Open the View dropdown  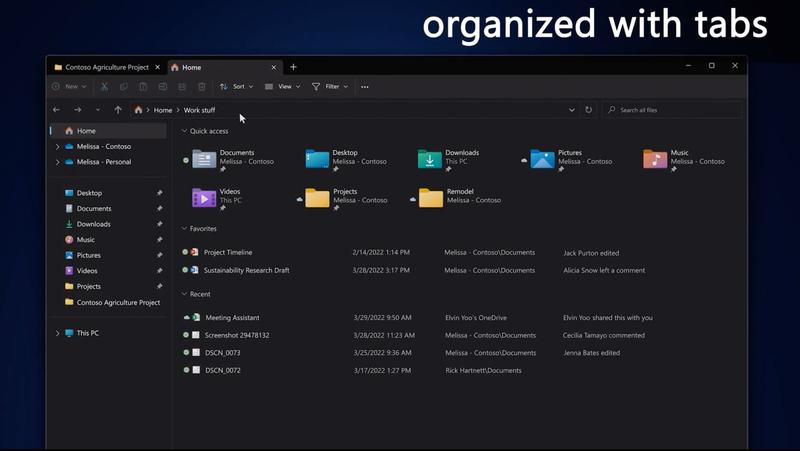tap(283, 87)
